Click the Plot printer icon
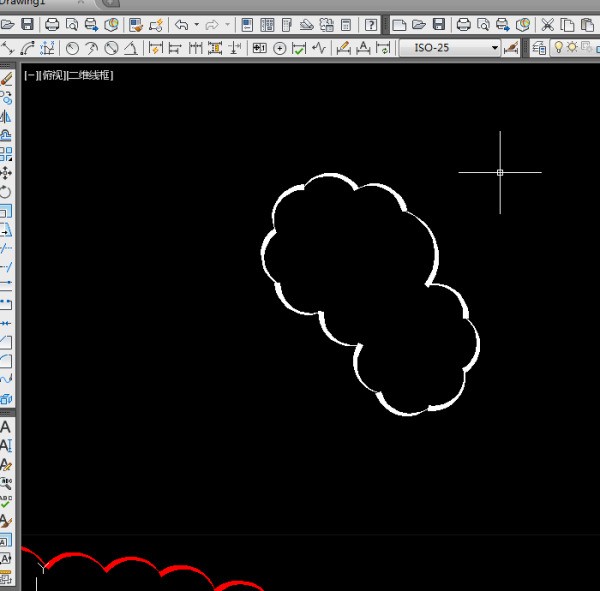Viewport: 600px width, 591px height. click(x=52, y=24)
